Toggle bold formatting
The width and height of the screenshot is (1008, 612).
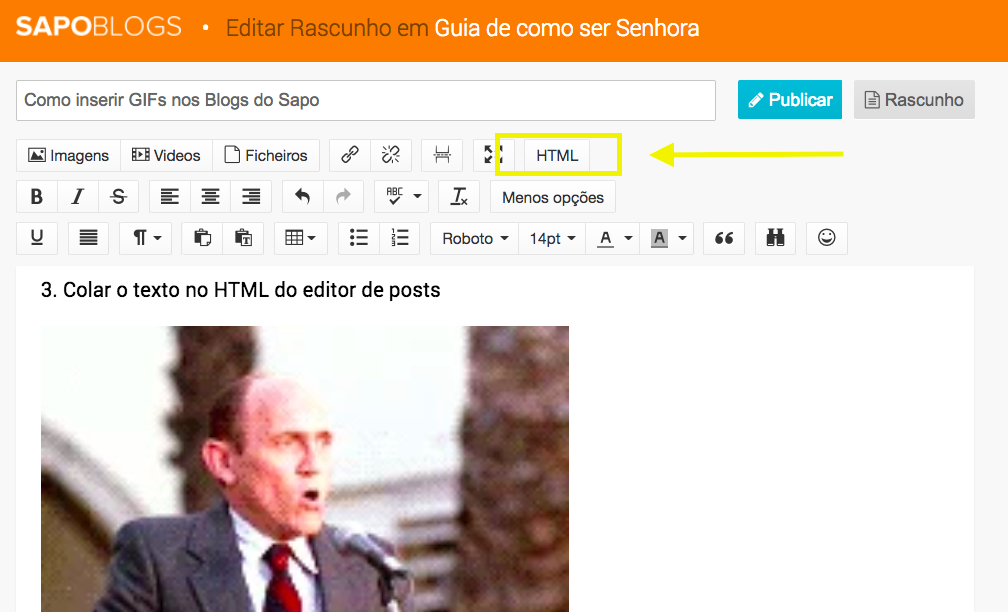coord(36,196)
